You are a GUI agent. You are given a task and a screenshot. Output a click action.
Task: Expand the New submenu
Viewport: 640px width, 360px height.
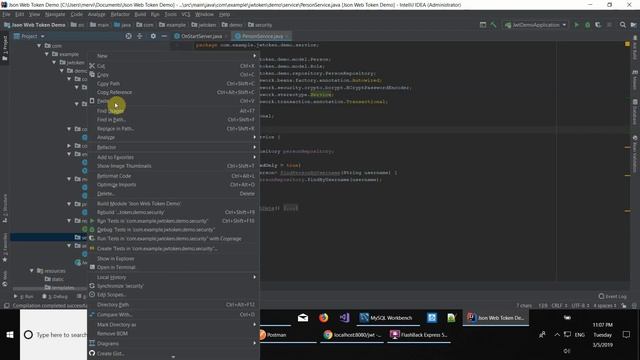[x=173, y=56]
